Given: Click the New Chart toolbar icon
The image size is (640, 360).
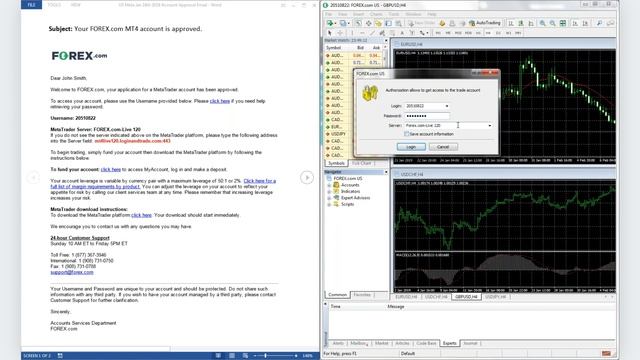Looking at the screenshot, I should (329, 23).
